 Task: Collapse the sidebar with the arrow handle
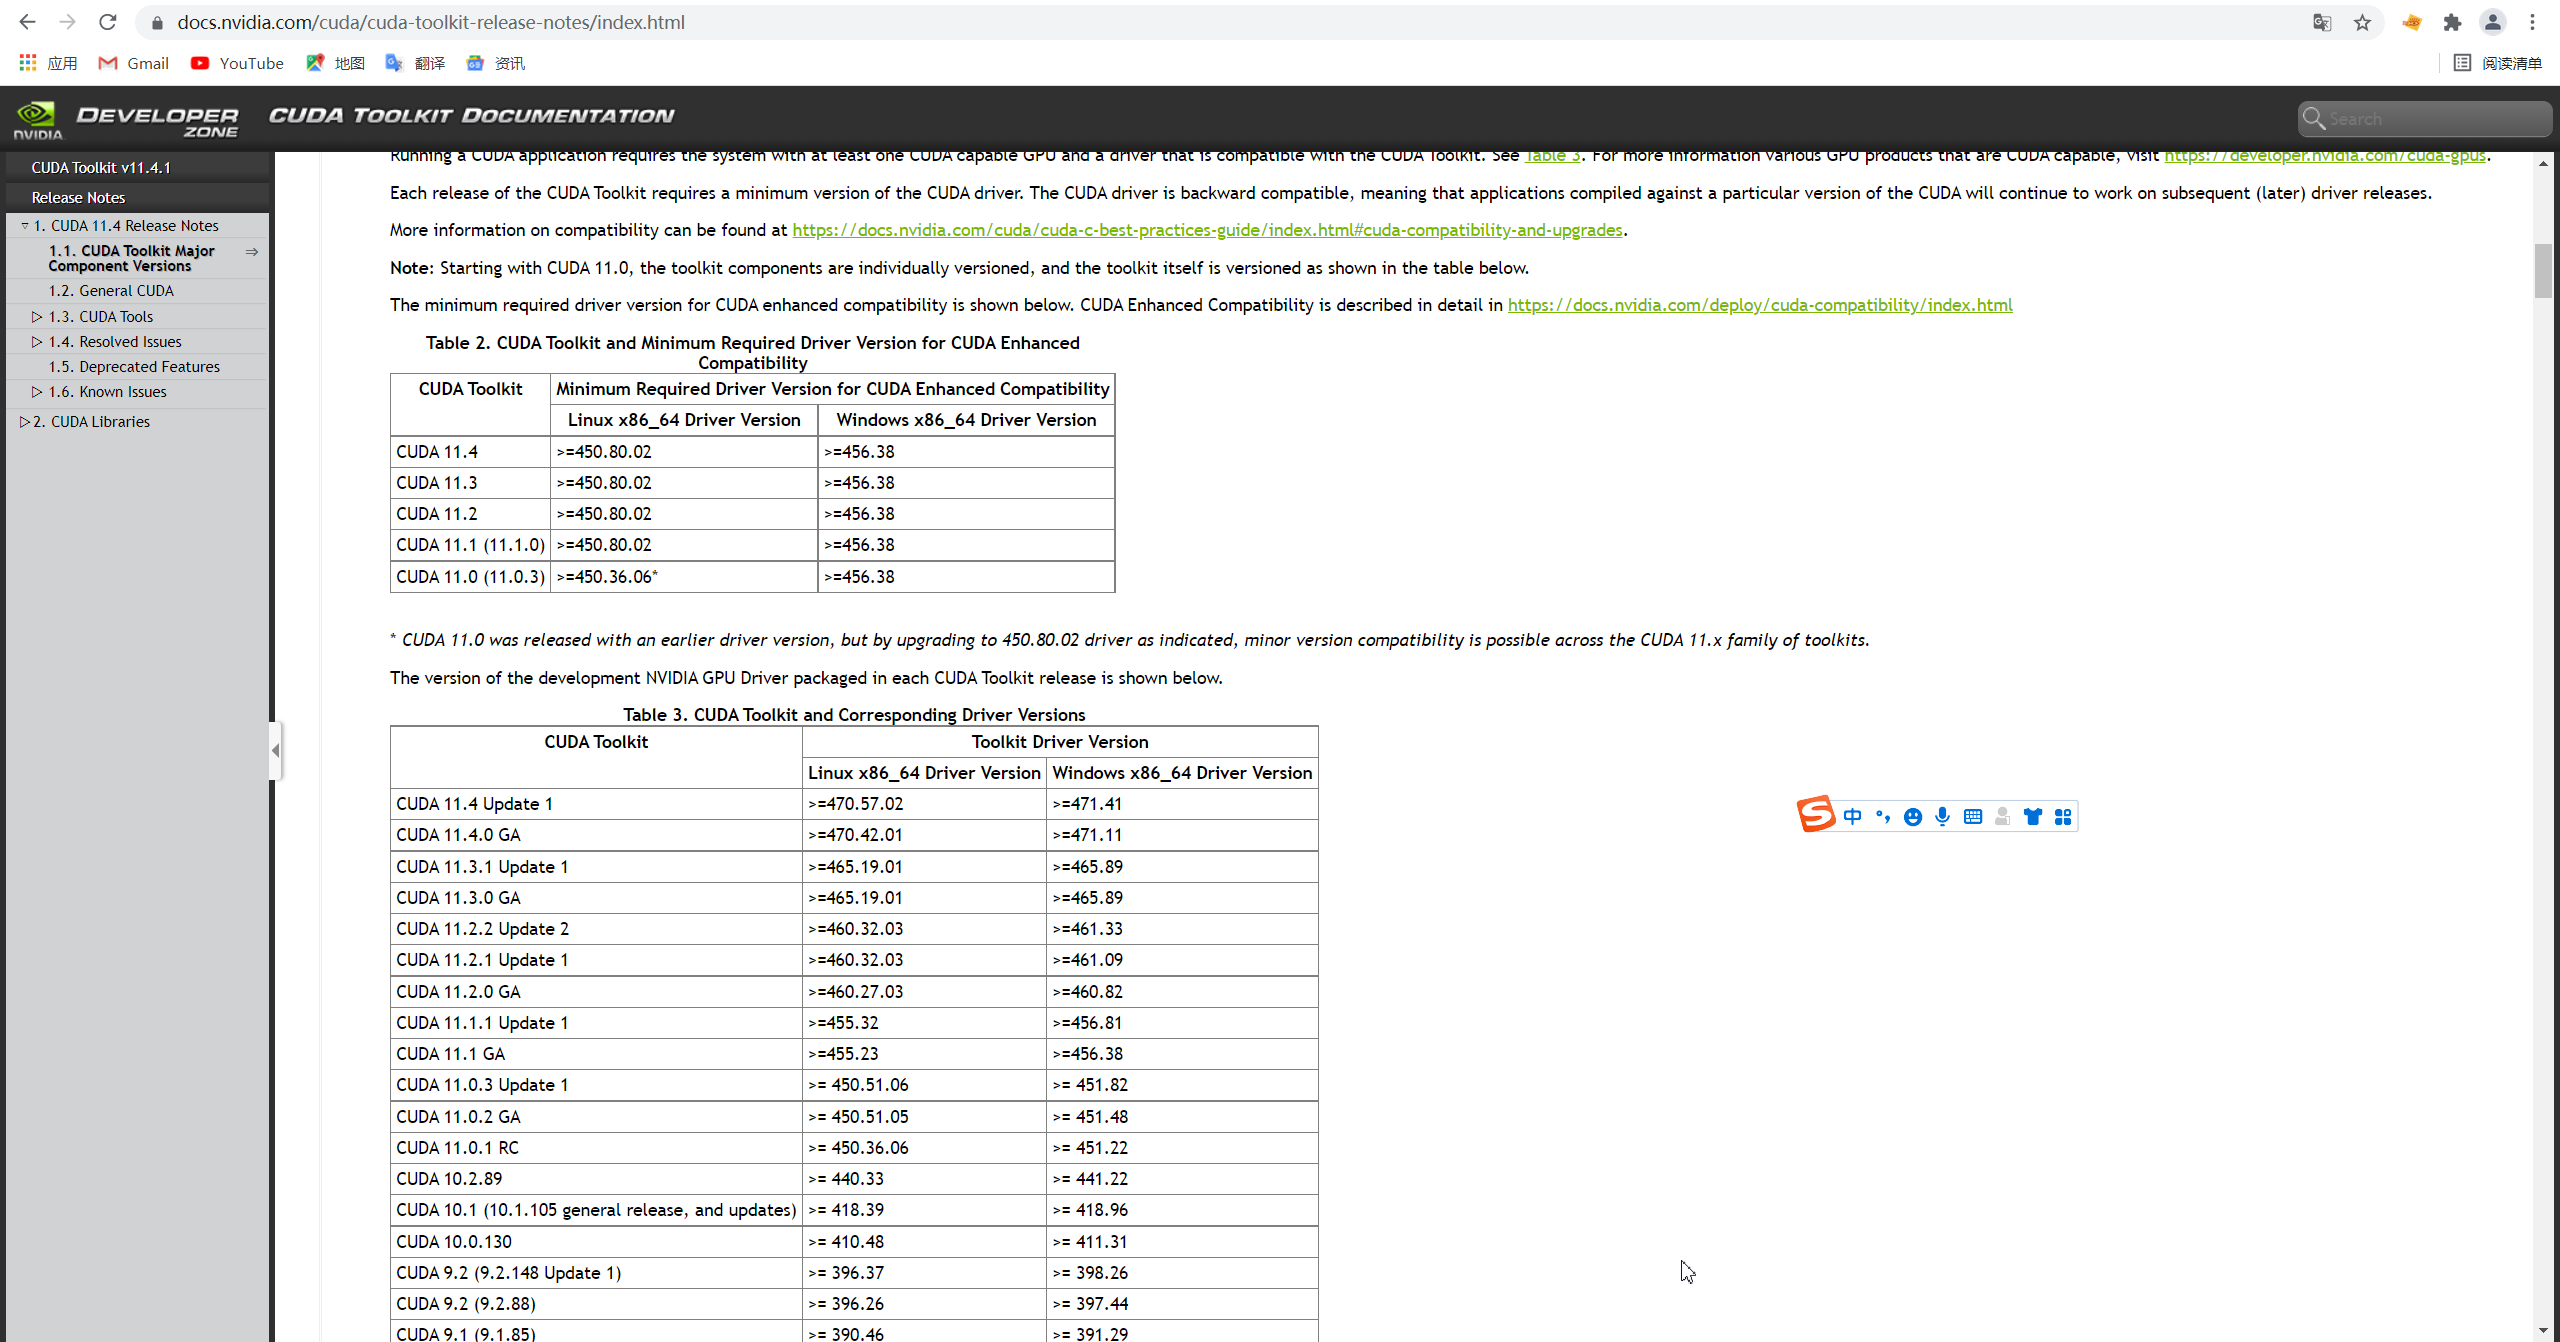pyautogui.click(x=275, y=750)
